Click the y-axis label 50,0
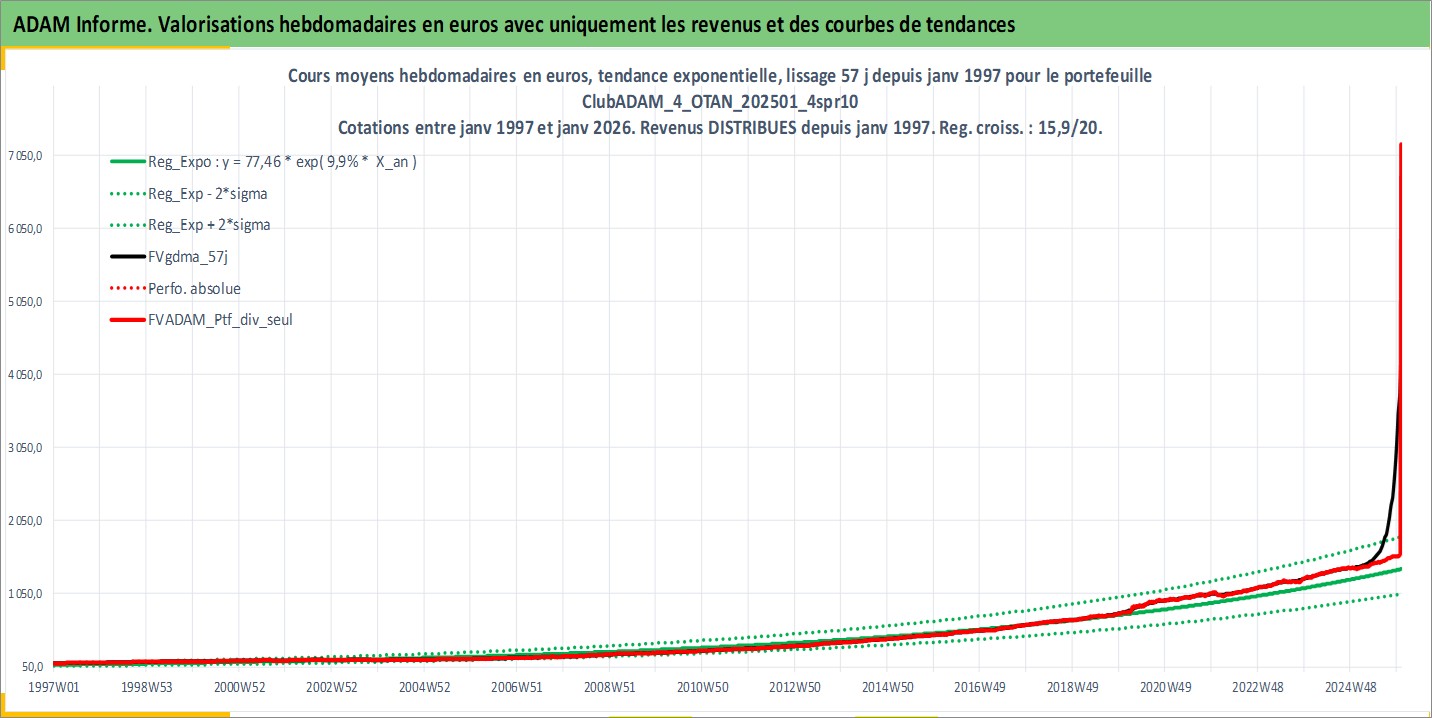This screenshot has height=718, width=1432. click(x=32, y=667)
